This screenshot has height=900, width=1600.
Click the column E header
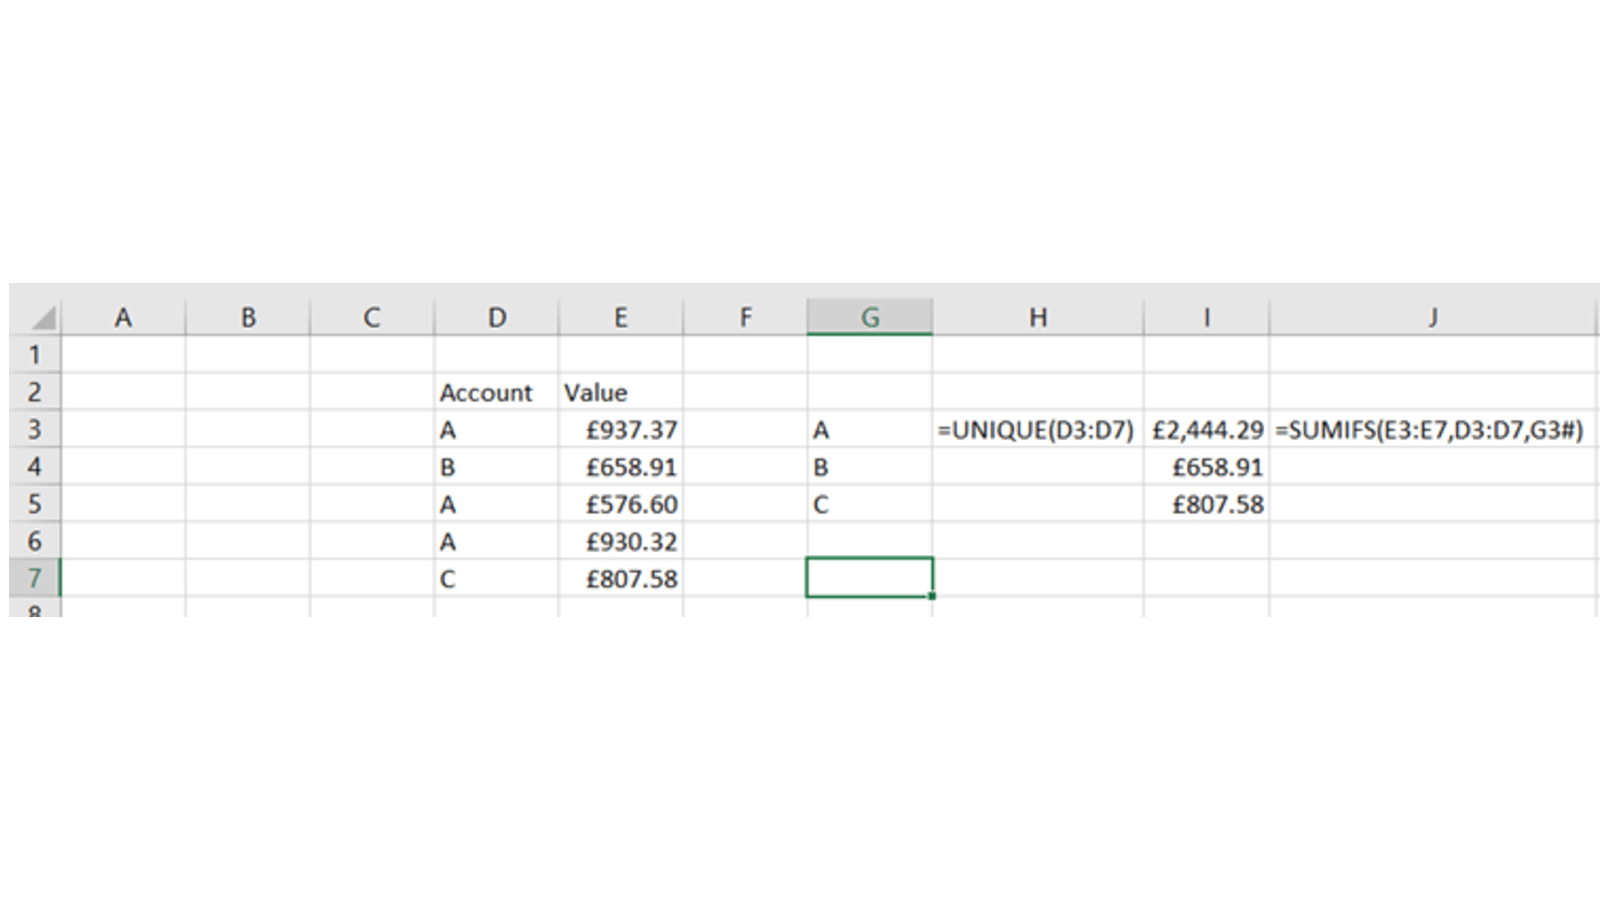click(x=620, y=318)
